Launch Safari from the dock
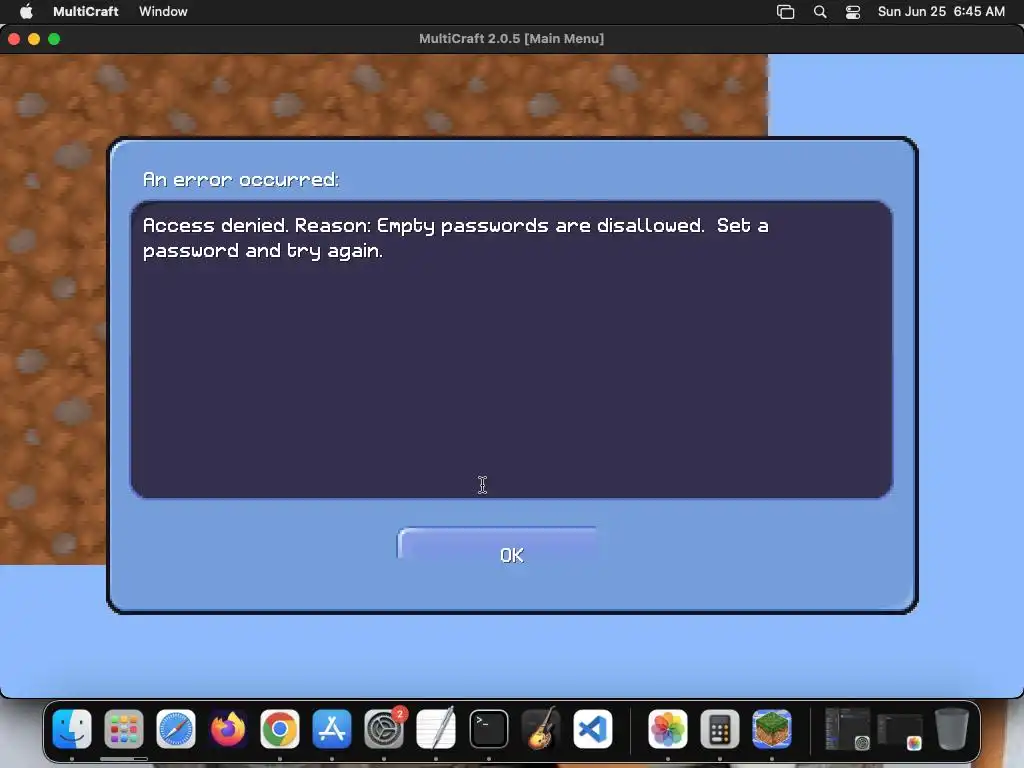 [176, 729]
